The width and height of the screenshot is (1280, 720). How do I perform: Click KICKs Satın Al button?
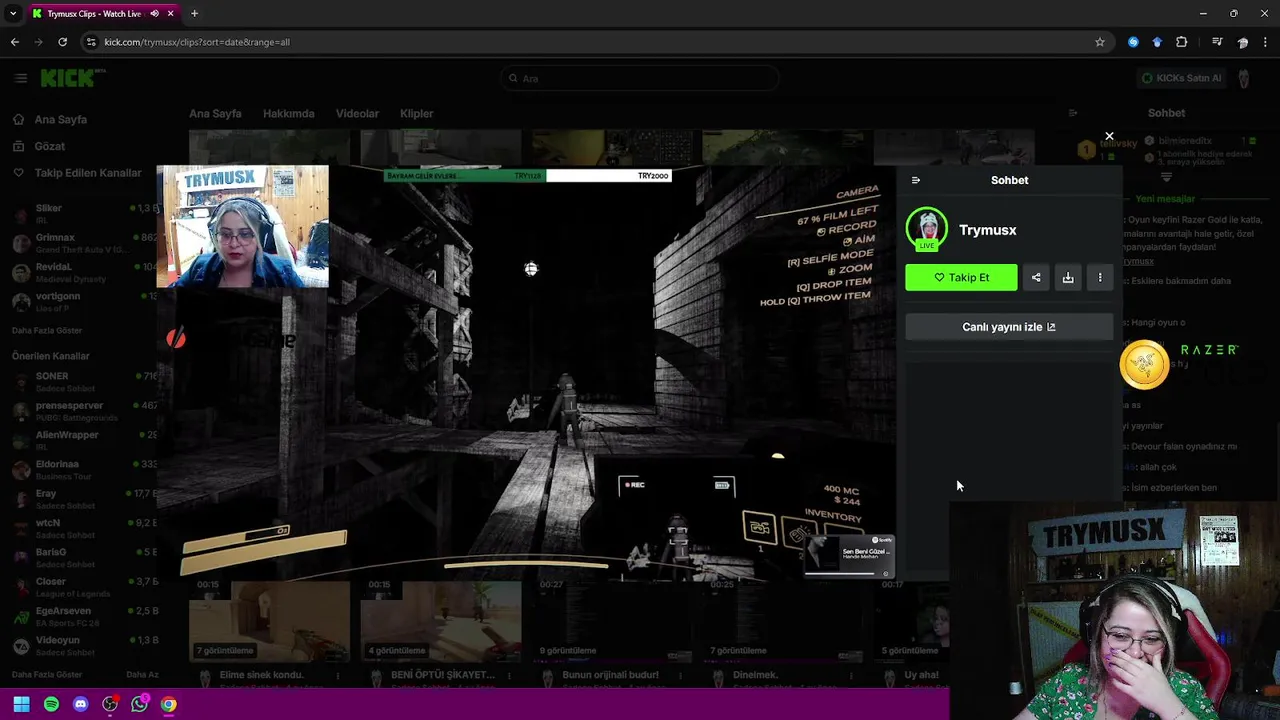click(1181, 78)
